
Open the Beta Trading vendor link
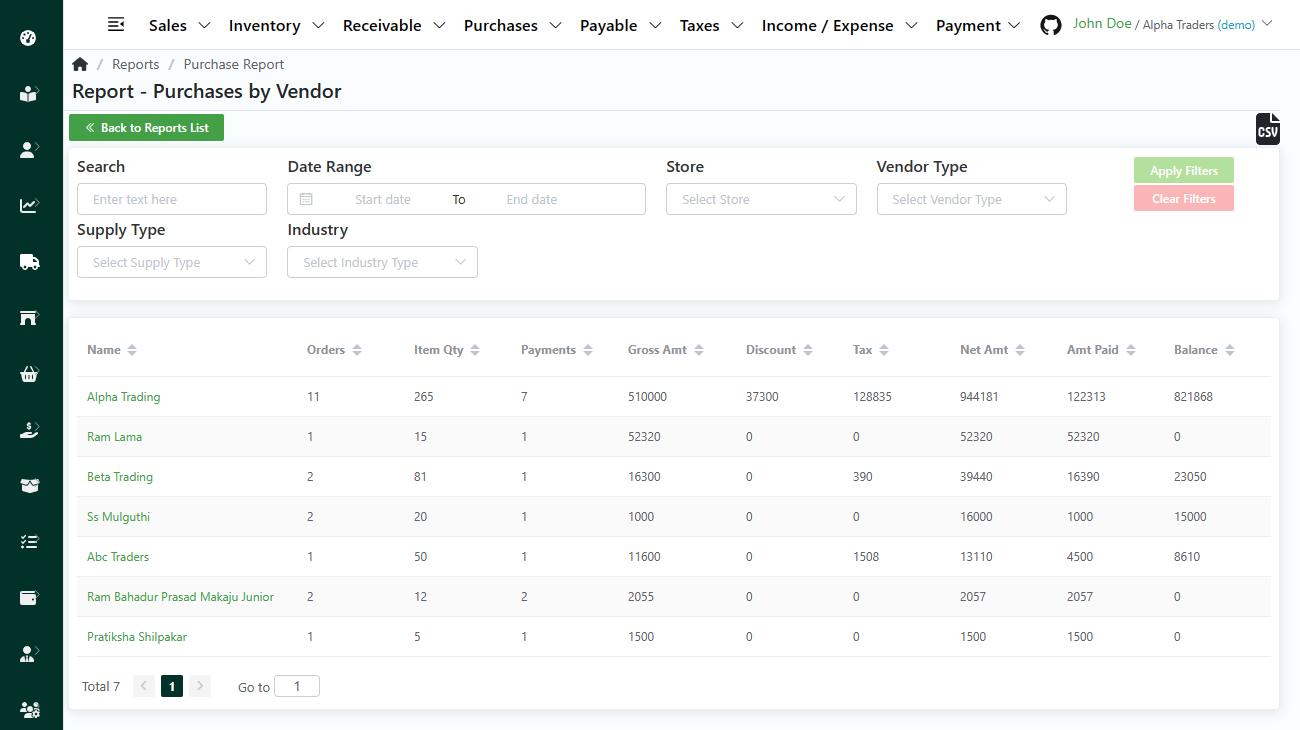pyautogui.click(x=120, y=477)
